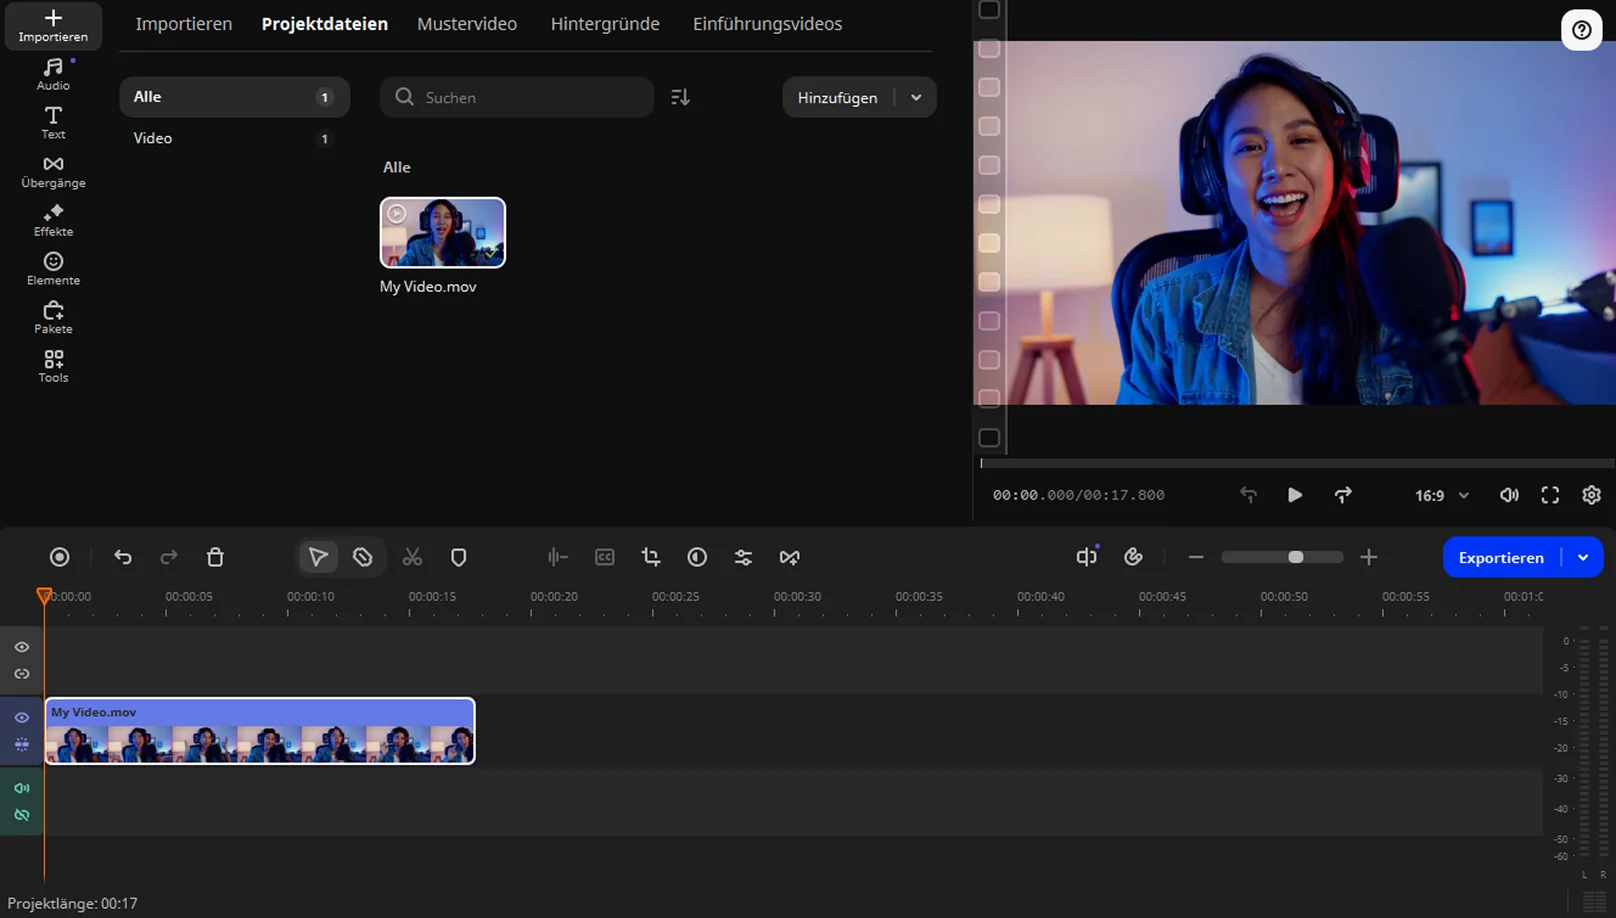Image resolution: width=1616 pixels, height=918 pixels.
Task: Mute the audio track
Action: pos(22,788)
